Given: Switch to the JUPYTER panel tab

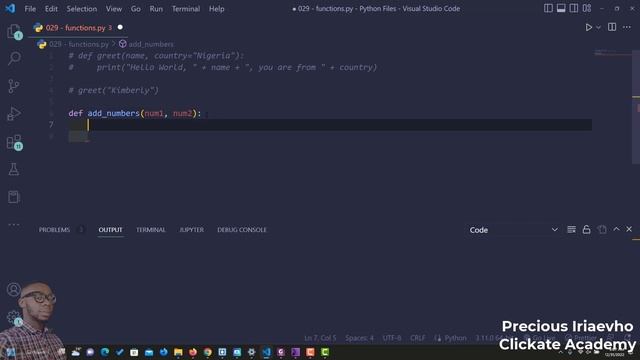Looking at the screenshot, I should pyautogui.click(x=191, y=230).
